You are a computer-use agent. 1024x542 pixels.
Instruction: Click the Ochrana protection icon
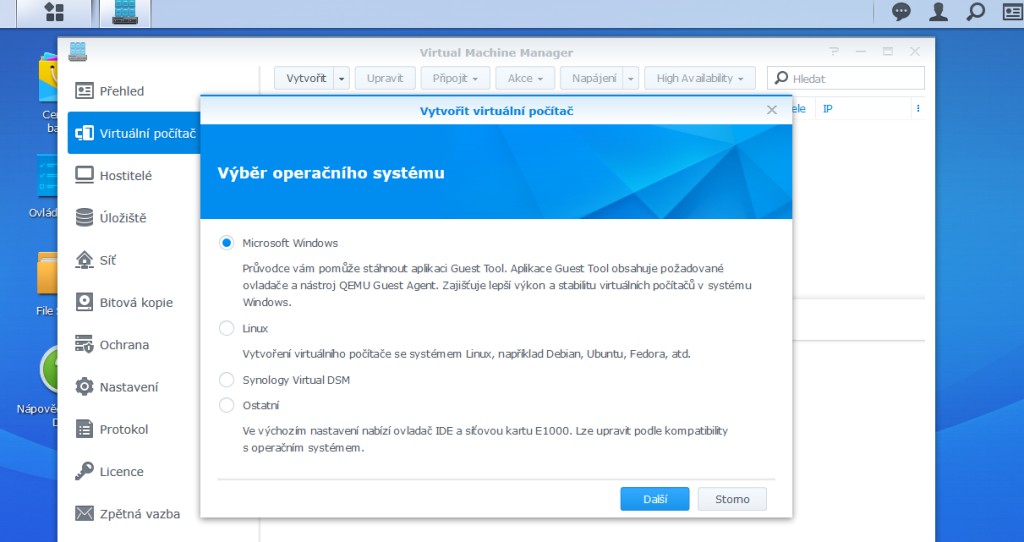tap(84, 344)
